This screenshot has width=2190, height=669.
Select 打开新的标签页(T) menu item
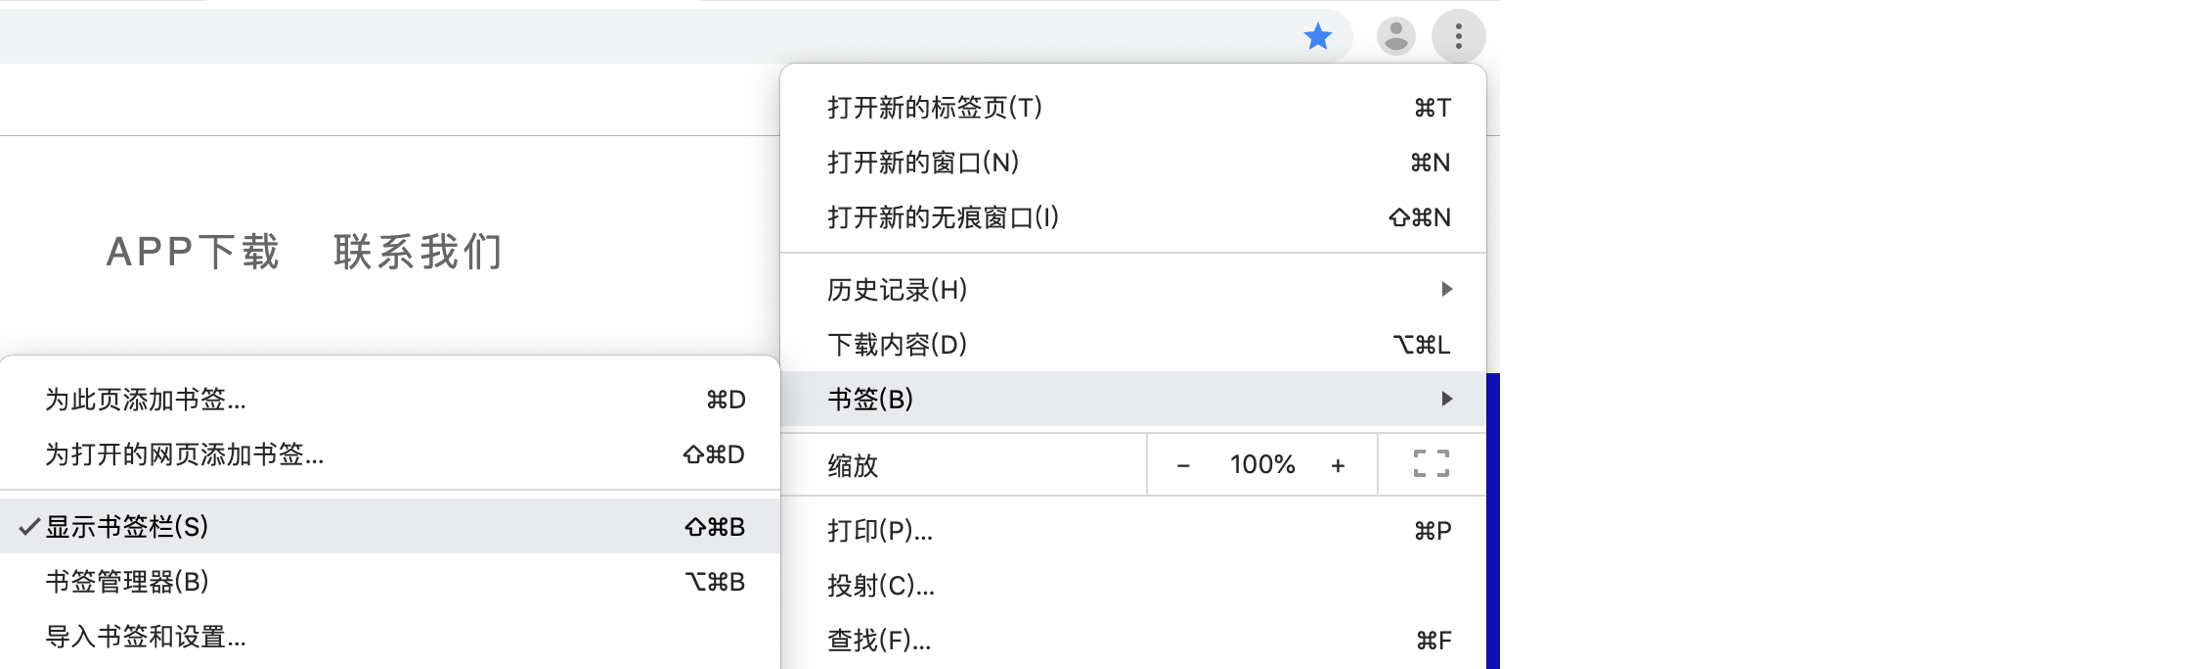point(1133,108)
